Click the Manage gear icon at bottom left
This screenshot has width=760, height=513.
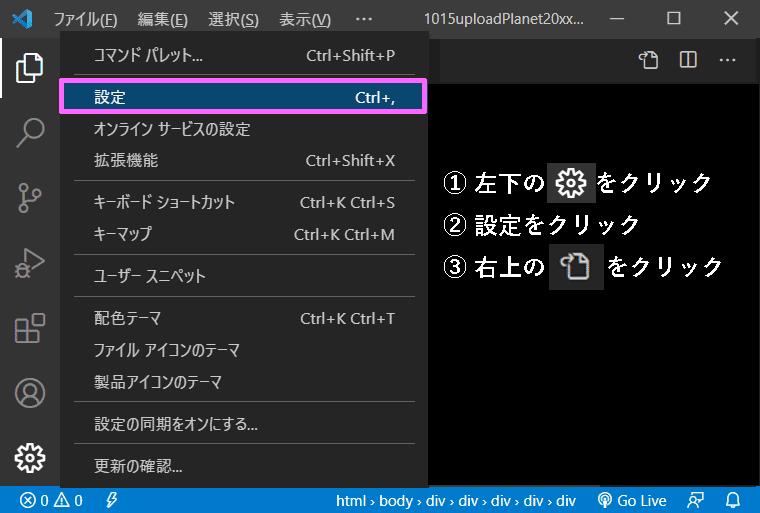pos(30,458)
